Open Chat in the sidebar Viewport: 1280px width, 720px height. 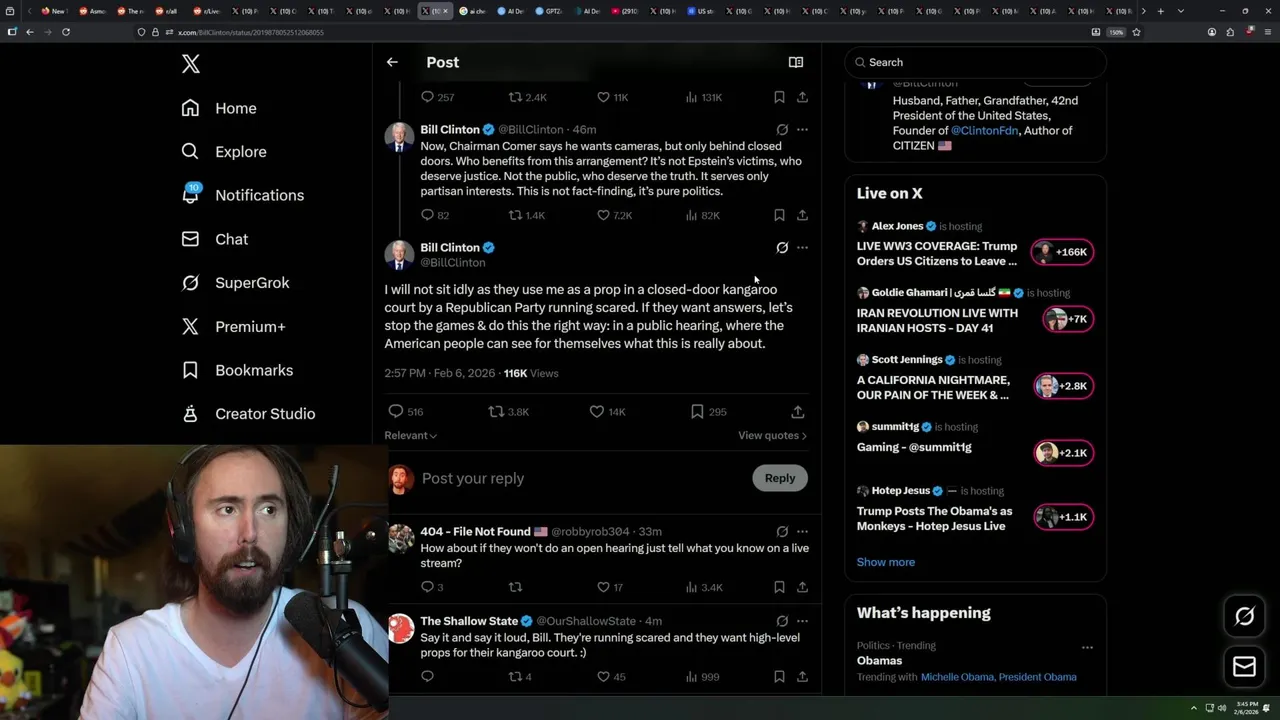[214, 239]
